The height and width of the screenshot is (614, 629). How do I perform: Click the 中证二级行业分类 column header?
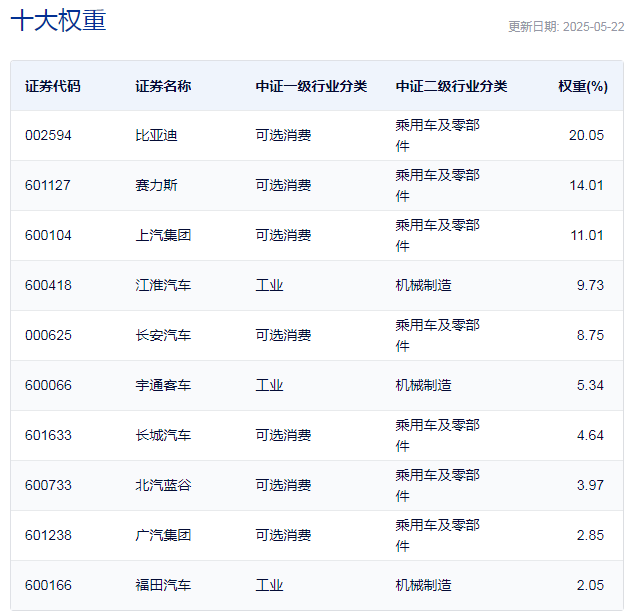[x=451, y=86]
